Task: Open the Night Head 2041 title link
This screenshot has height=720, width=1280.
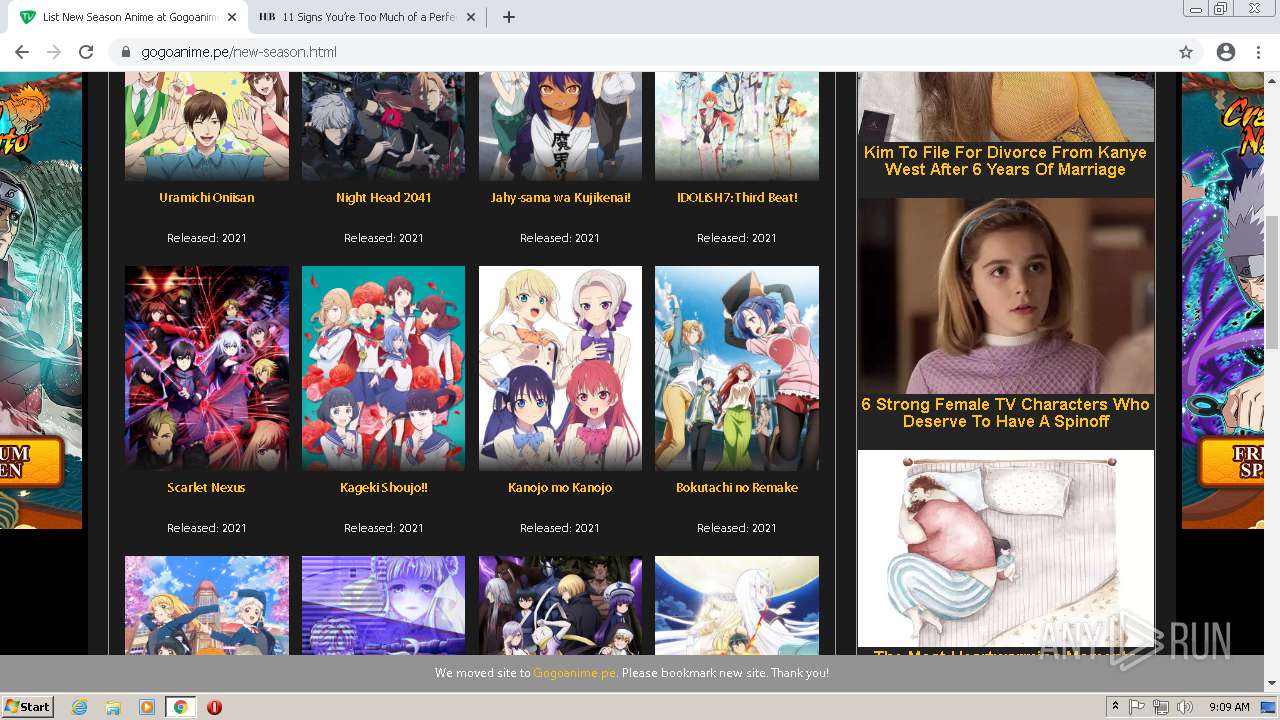Action: click(383, 198)
